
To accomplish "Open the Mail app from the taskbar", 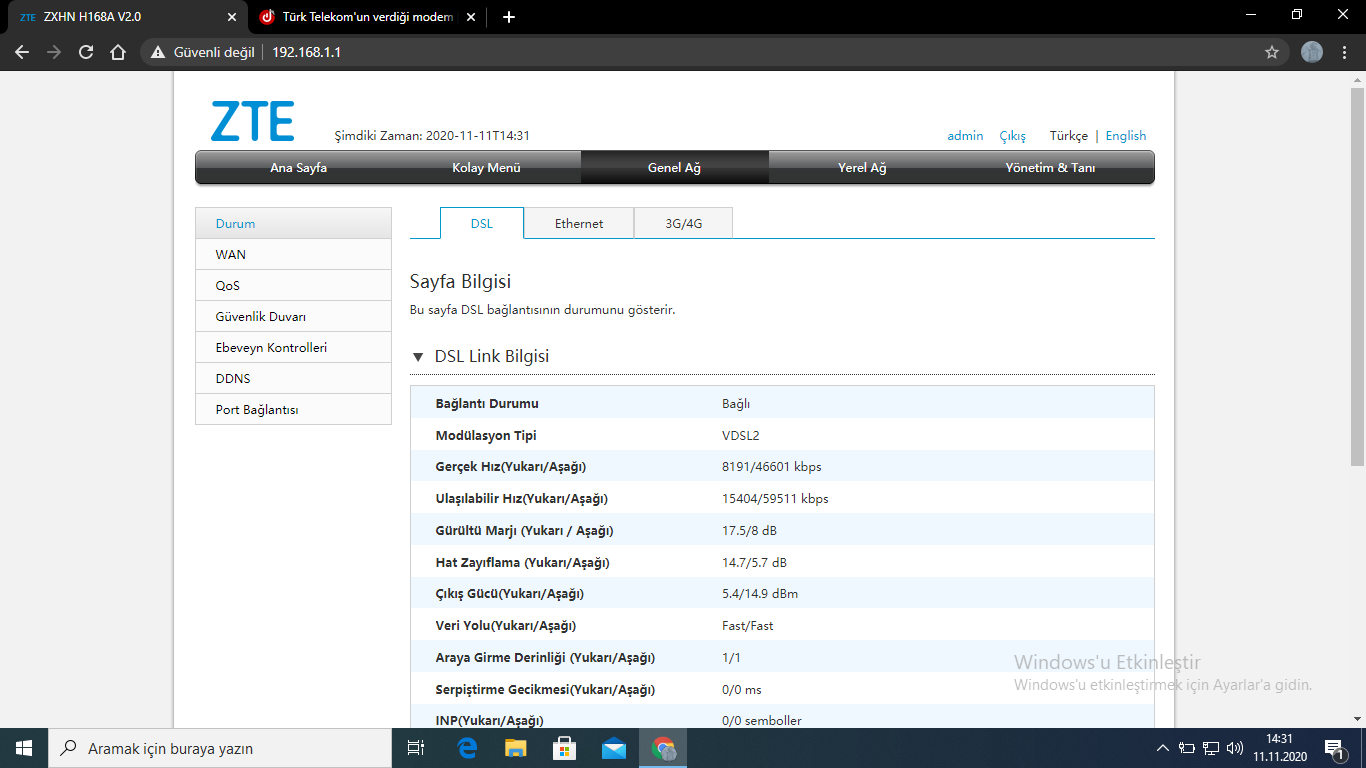I will pyautogui.click(x=613, y=748).
